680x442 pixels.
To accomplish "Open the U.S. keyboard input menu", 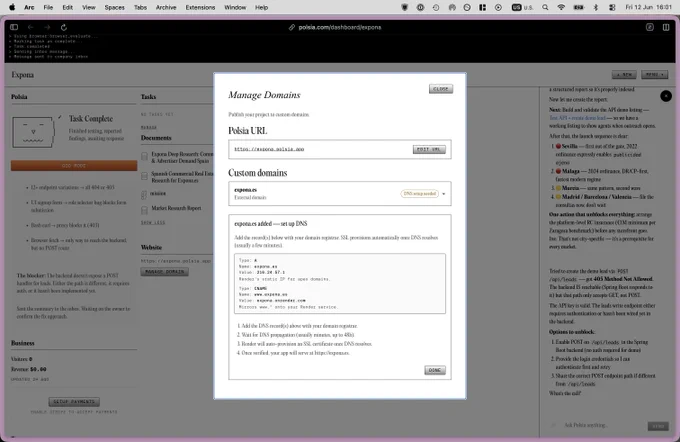I will pyautogui.click(x=523, y=7).
